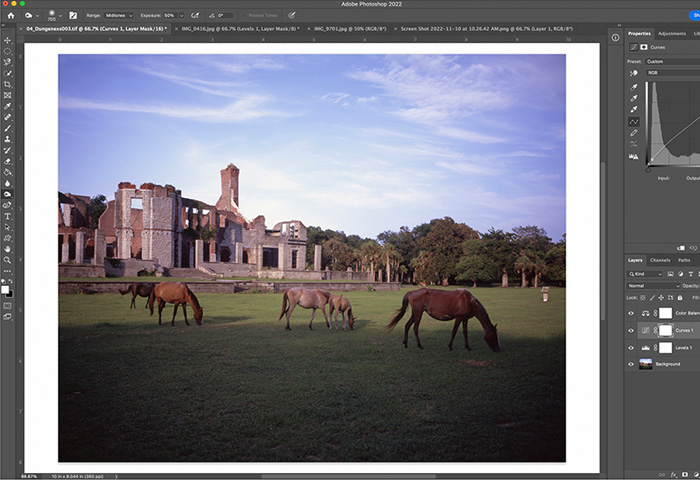Open the layer Kind filter dropdown
This screenshot has width=700, height=480.
coord(645,274)
